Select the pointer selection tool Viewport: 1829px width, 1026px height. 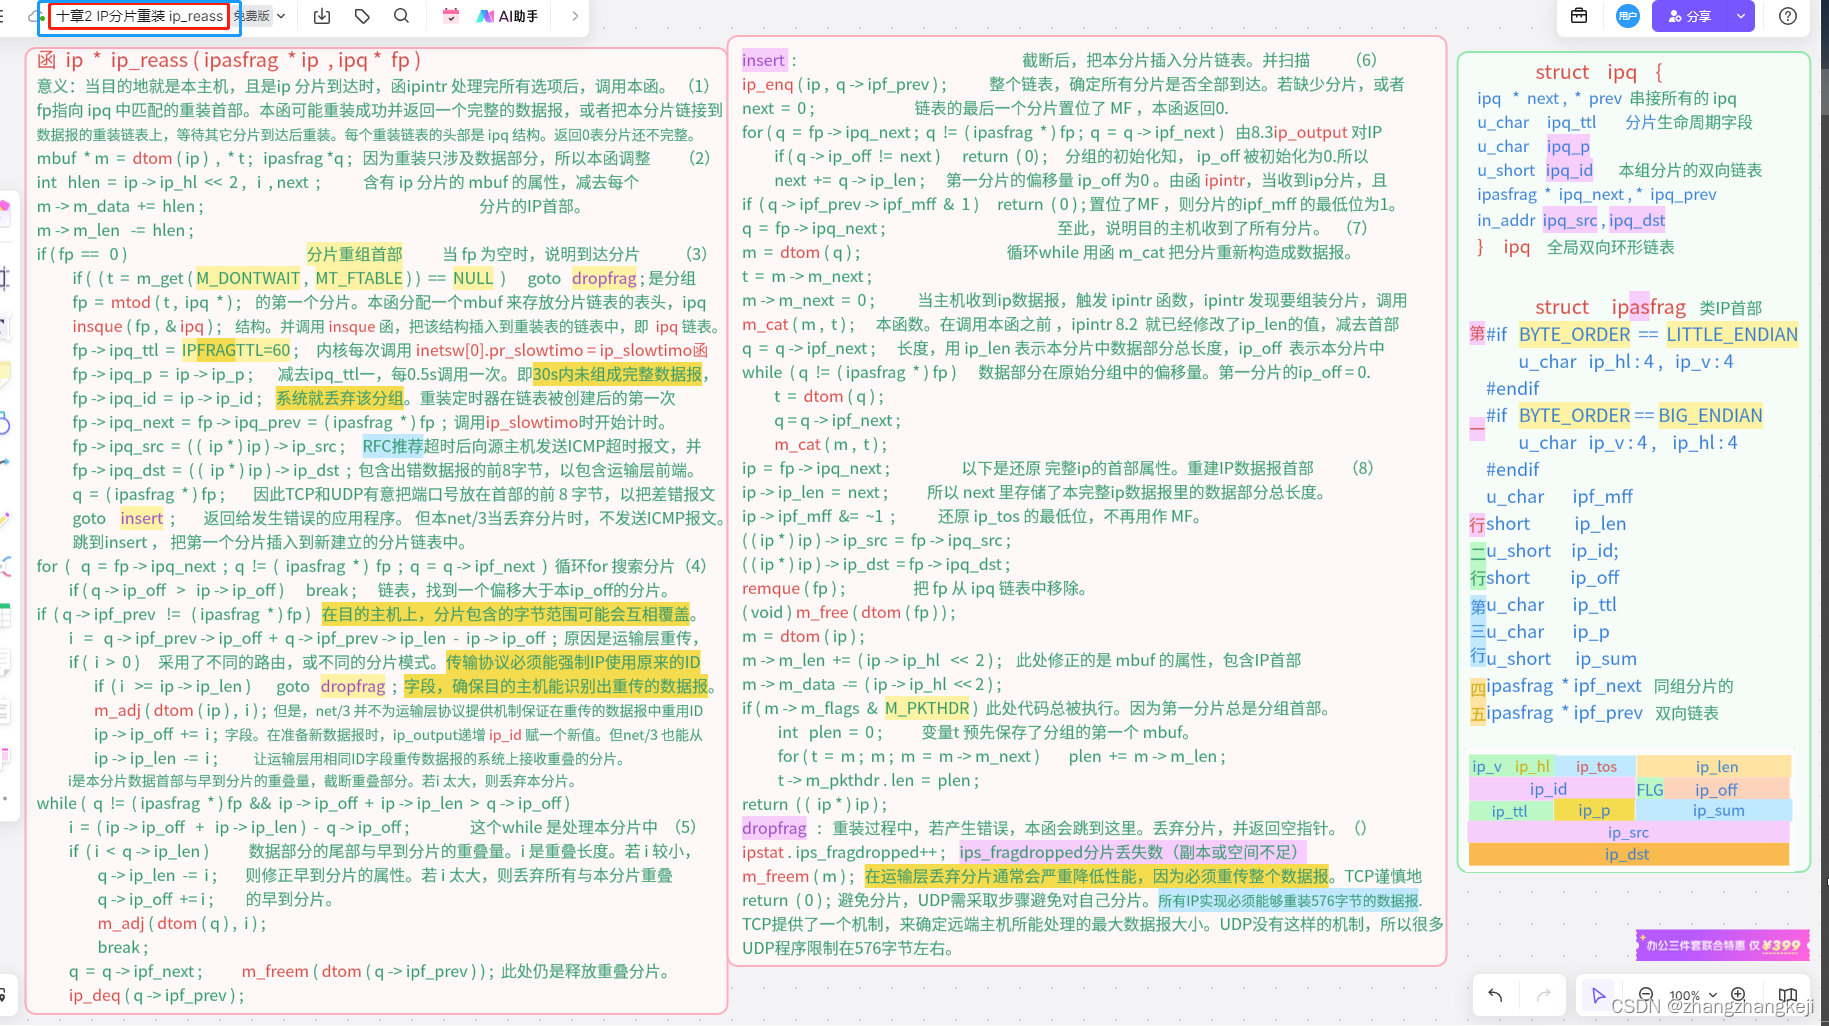coord(1598,994)
